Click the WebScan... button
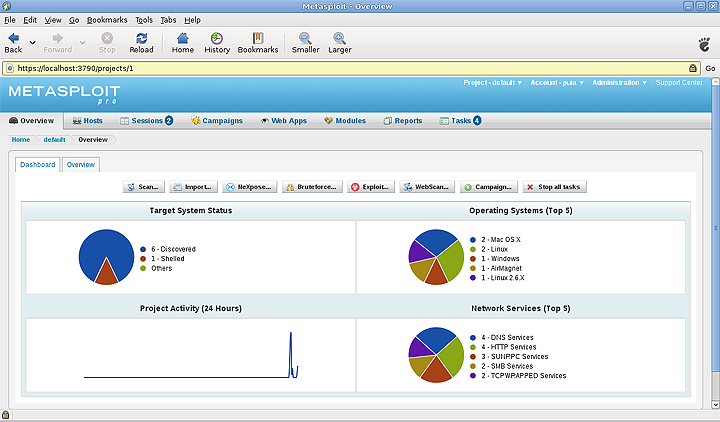This screenshot has height=422, width=720. 427,187
